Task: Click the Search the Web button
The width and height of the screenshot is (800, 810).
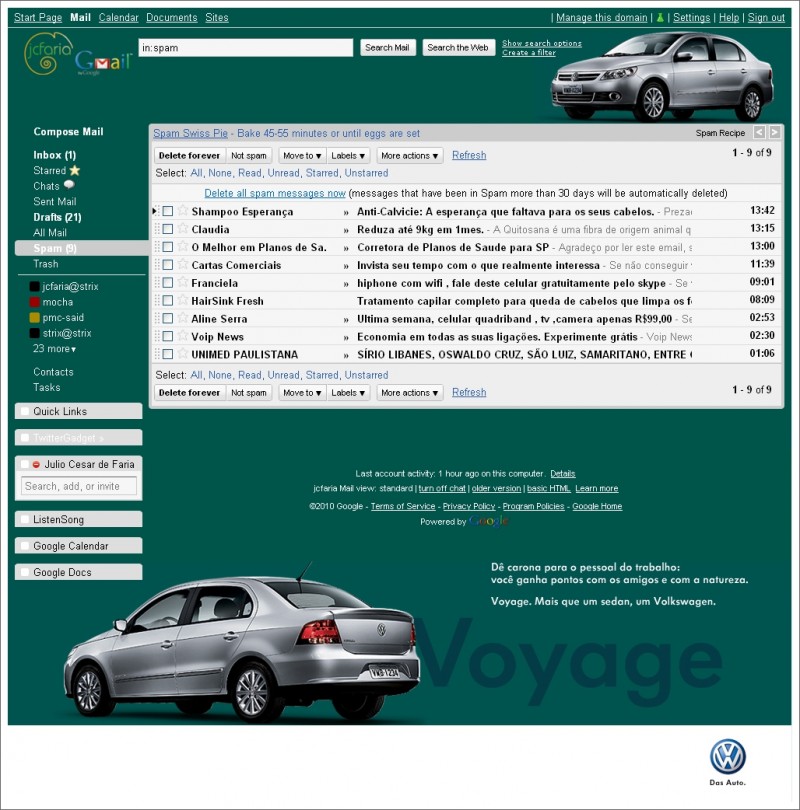Action: [458, 48]
